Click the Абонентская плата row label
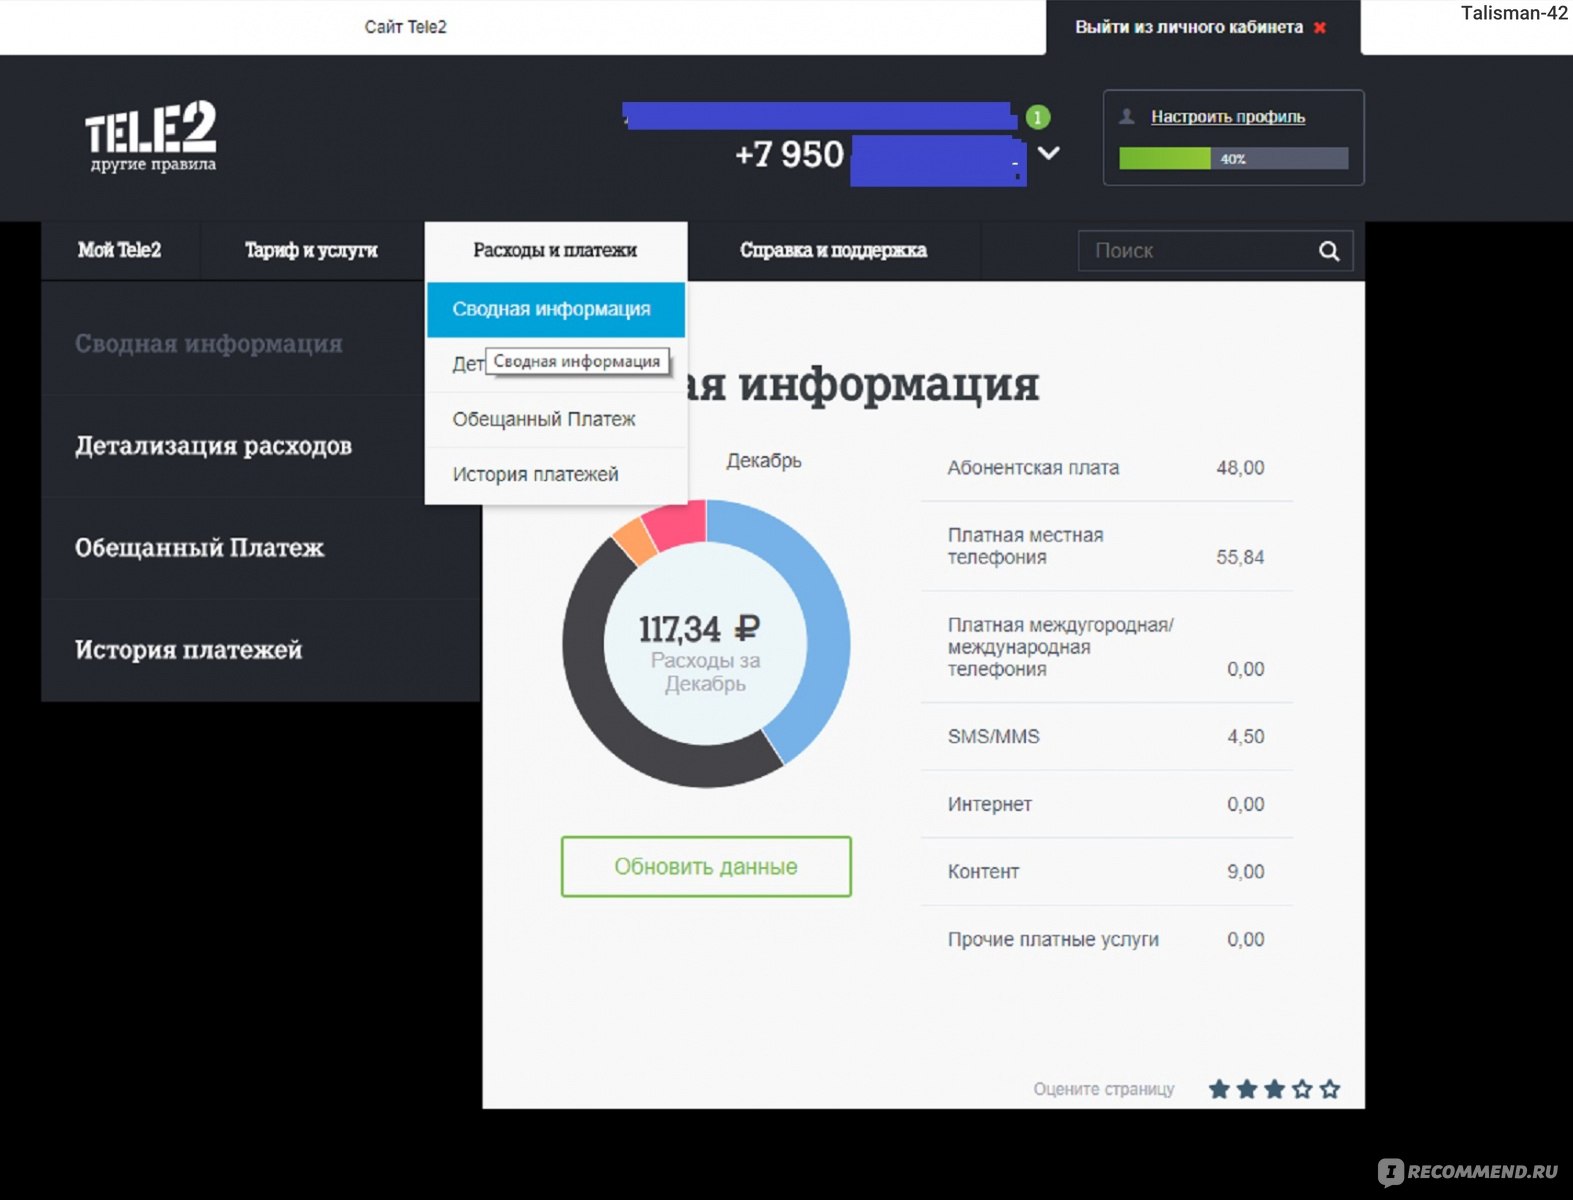 pyautogui.click(x=1033, y=468)
